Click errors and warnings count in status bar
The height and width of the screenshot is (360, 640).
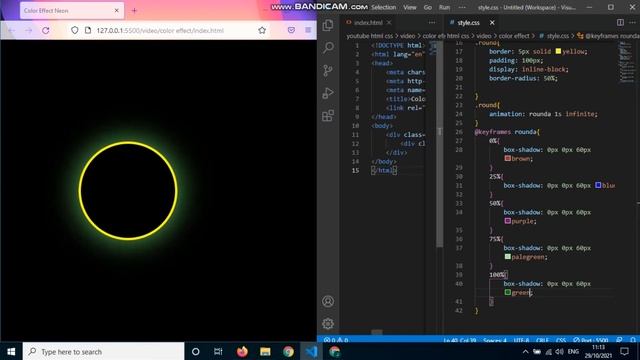(336, 340)
